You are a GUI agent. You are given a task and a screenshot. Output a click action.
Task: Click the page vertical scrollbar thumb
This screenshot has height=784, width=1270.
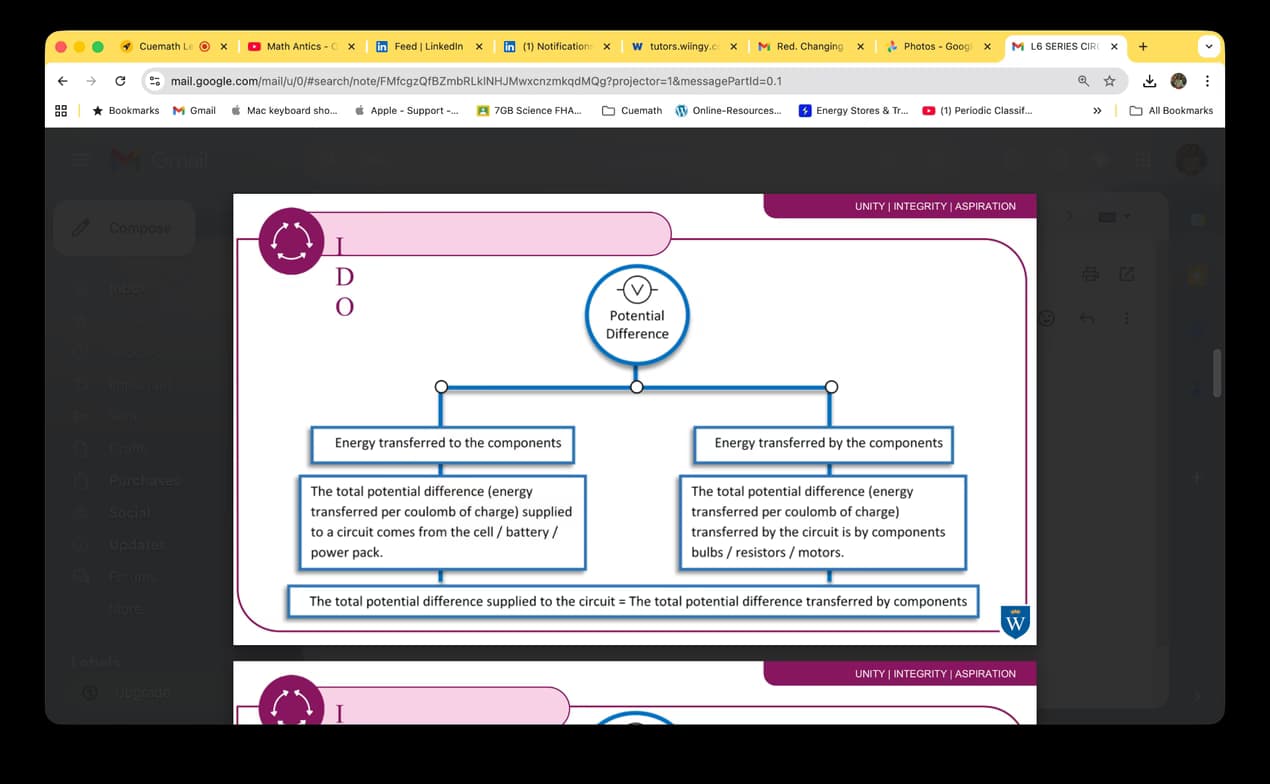coord(1216,373)
